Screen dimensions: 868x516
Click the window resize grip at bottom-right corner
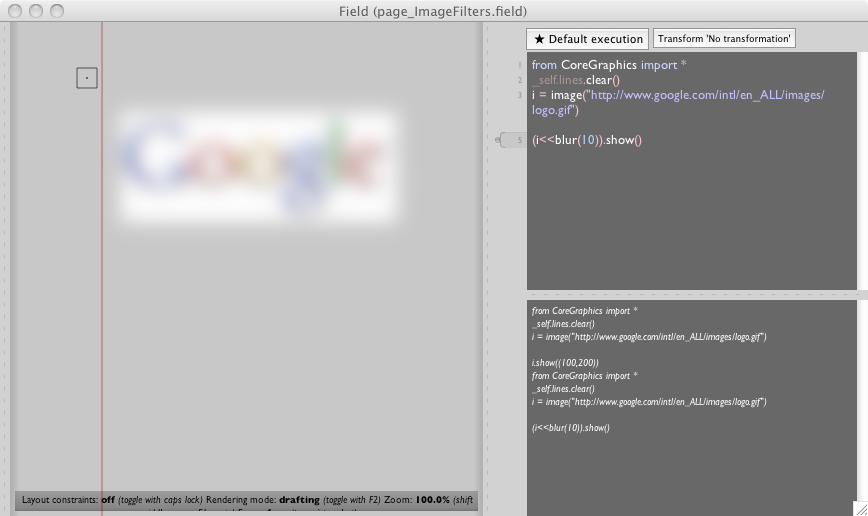tap(860, 508)
